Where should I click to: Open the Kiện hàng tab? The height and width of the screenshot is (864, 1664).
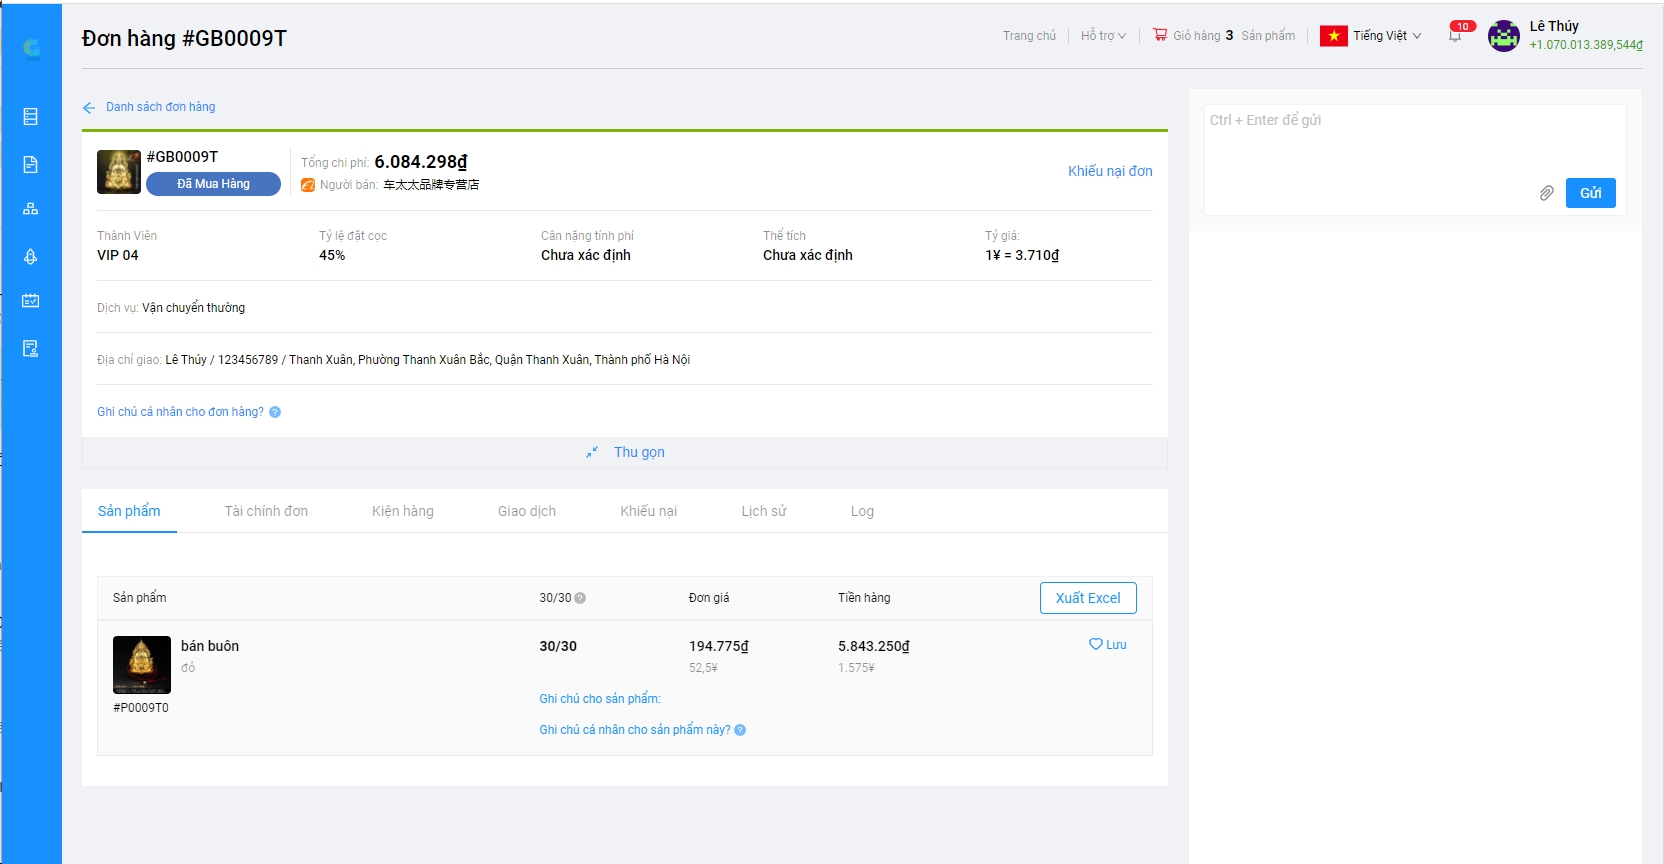point(402,511)
